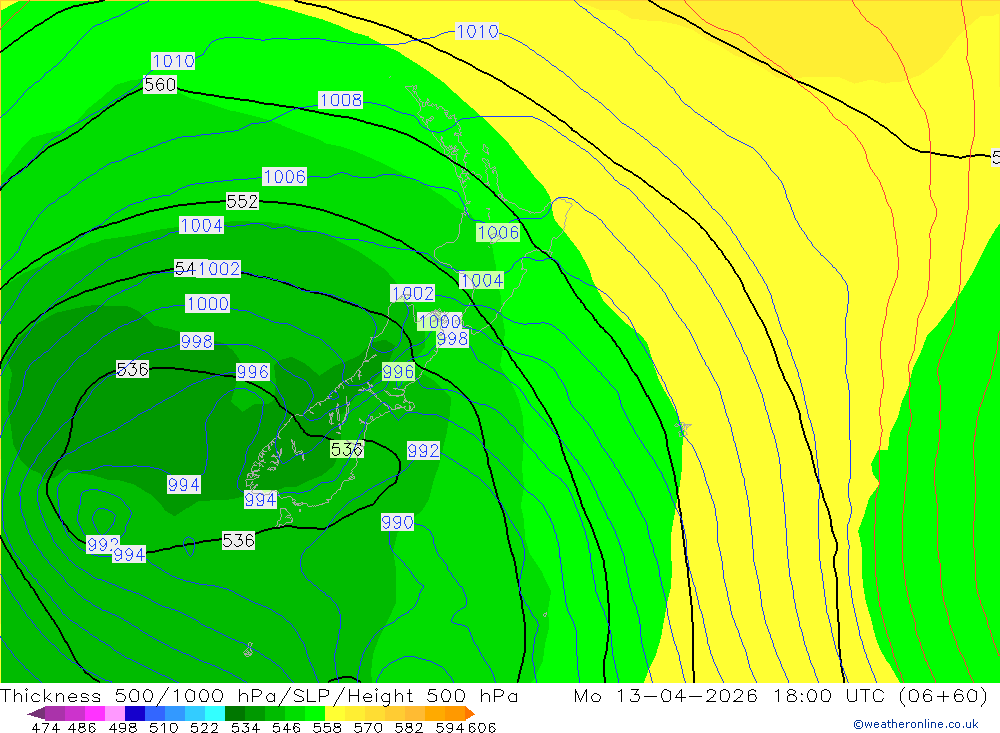Click the '1000' label below '541002'

(208, 303)
